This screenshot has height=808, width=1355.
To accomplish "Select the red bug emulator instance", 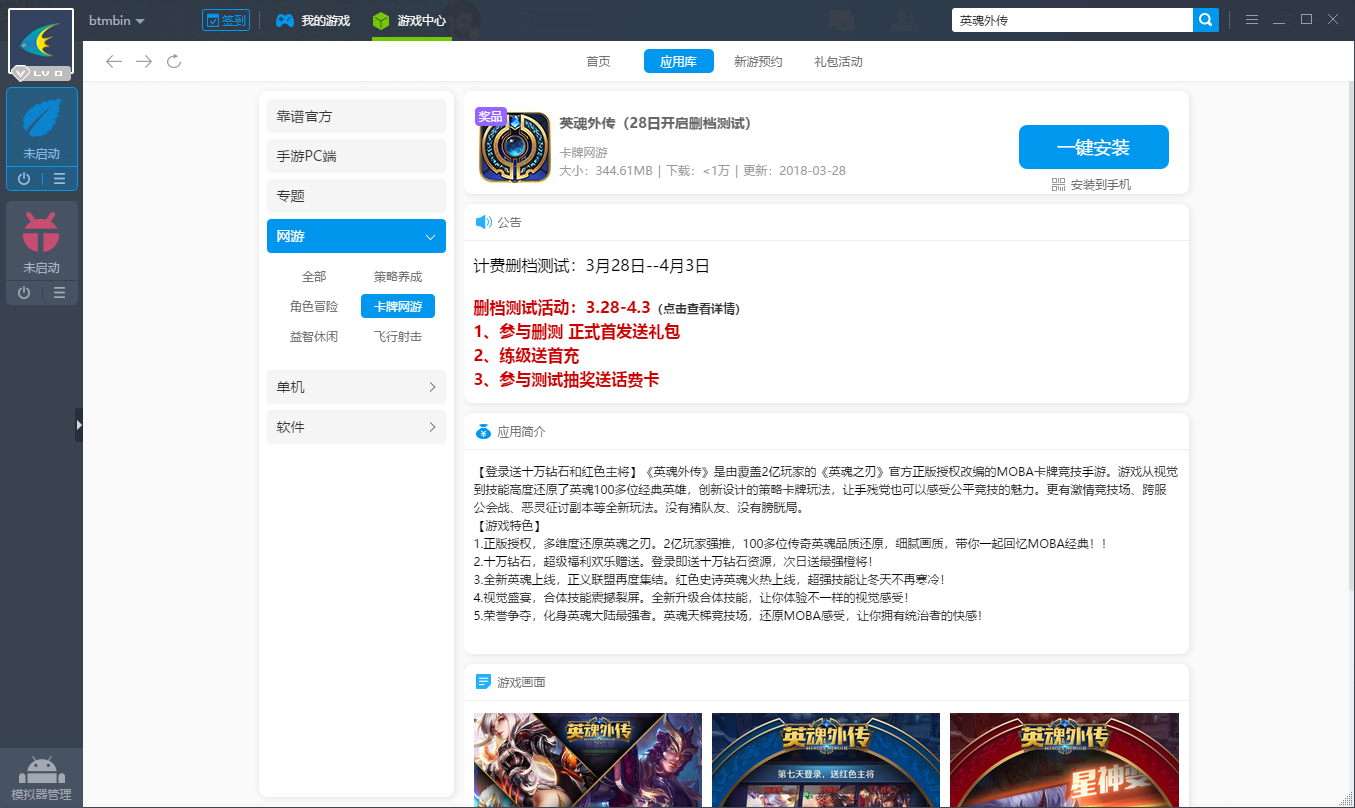I will click(42, 241).
